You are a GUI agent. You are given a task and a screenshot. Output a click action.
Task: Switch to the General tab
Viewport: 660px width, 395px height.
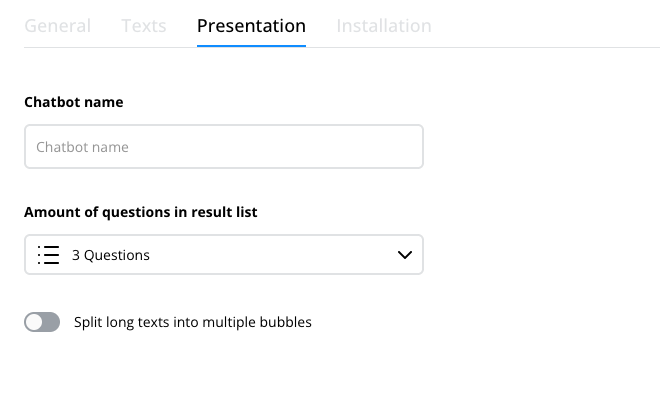click(x=58, y=26)
